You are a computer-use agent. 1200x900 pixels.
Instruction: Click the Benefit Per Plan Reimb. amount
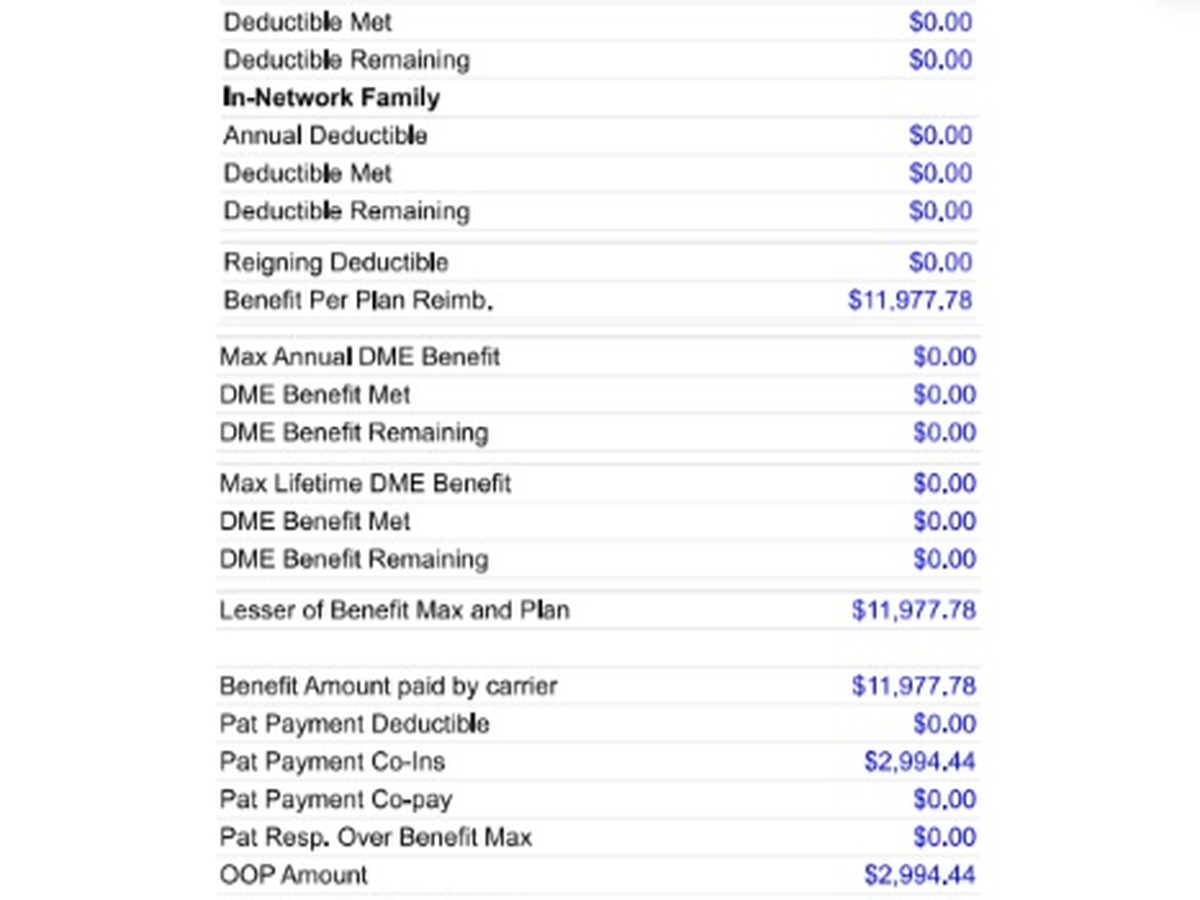[x=910, y=300]
